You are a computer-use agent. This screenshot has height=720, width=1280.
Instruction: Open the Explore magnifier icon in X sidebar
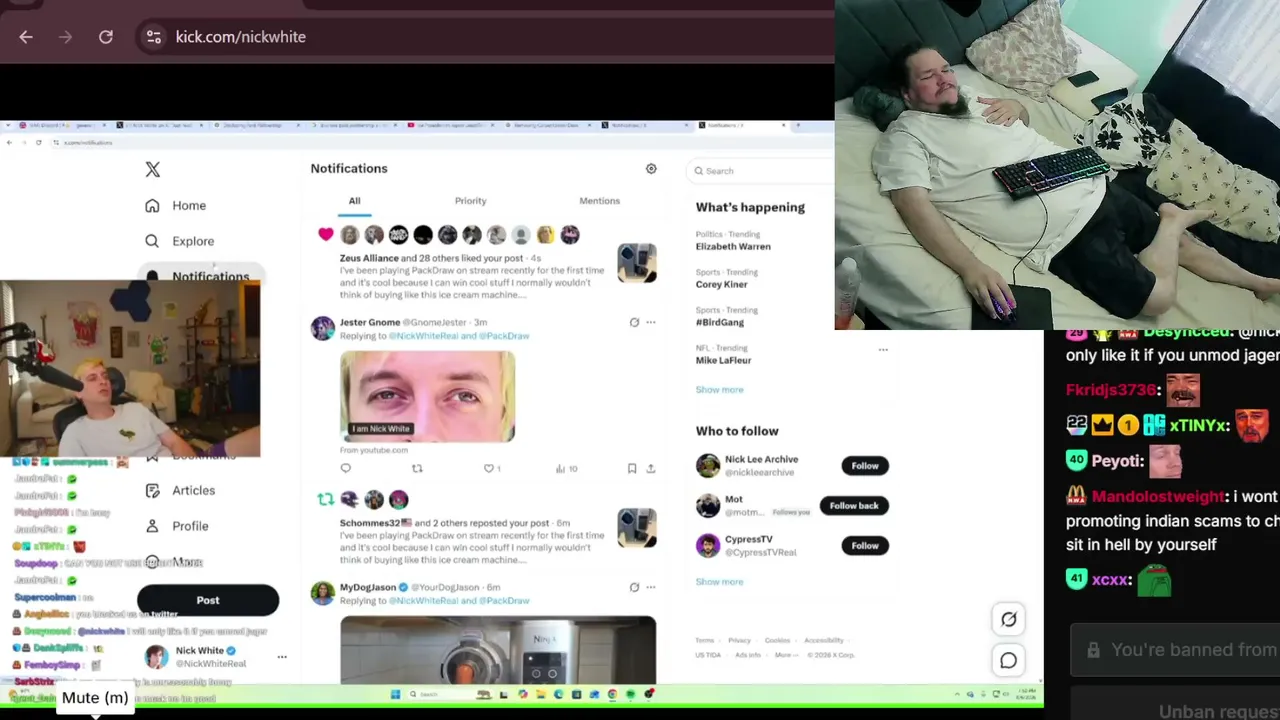click(x=152, y=241)
